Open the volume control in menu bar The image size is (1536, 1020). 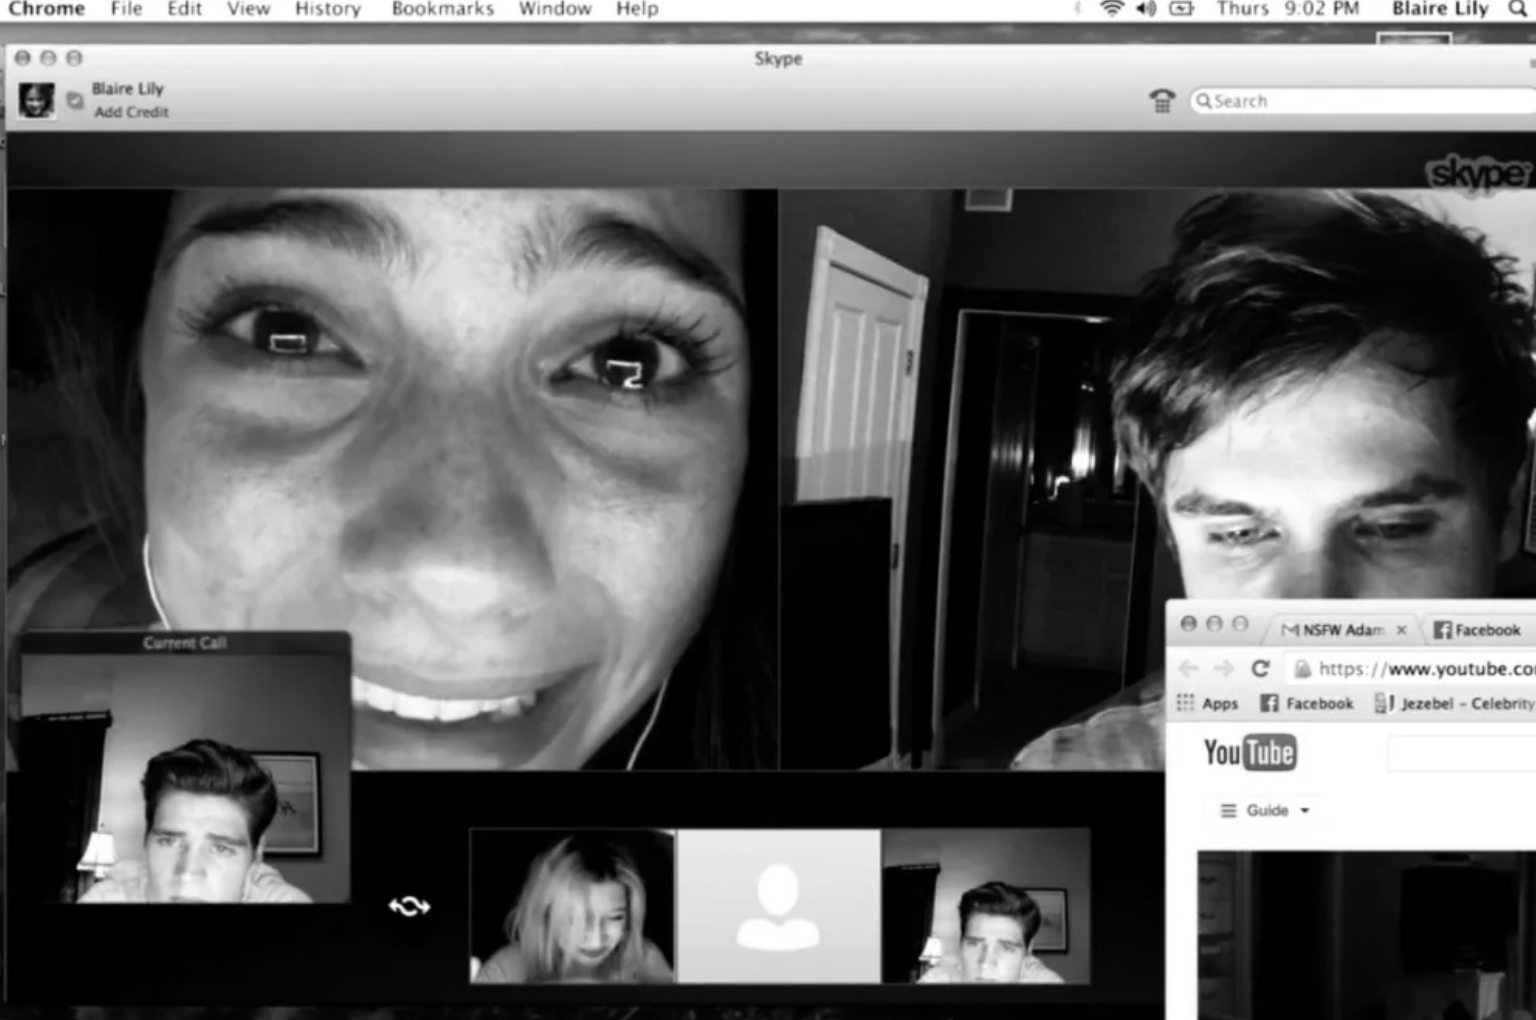1146,9
